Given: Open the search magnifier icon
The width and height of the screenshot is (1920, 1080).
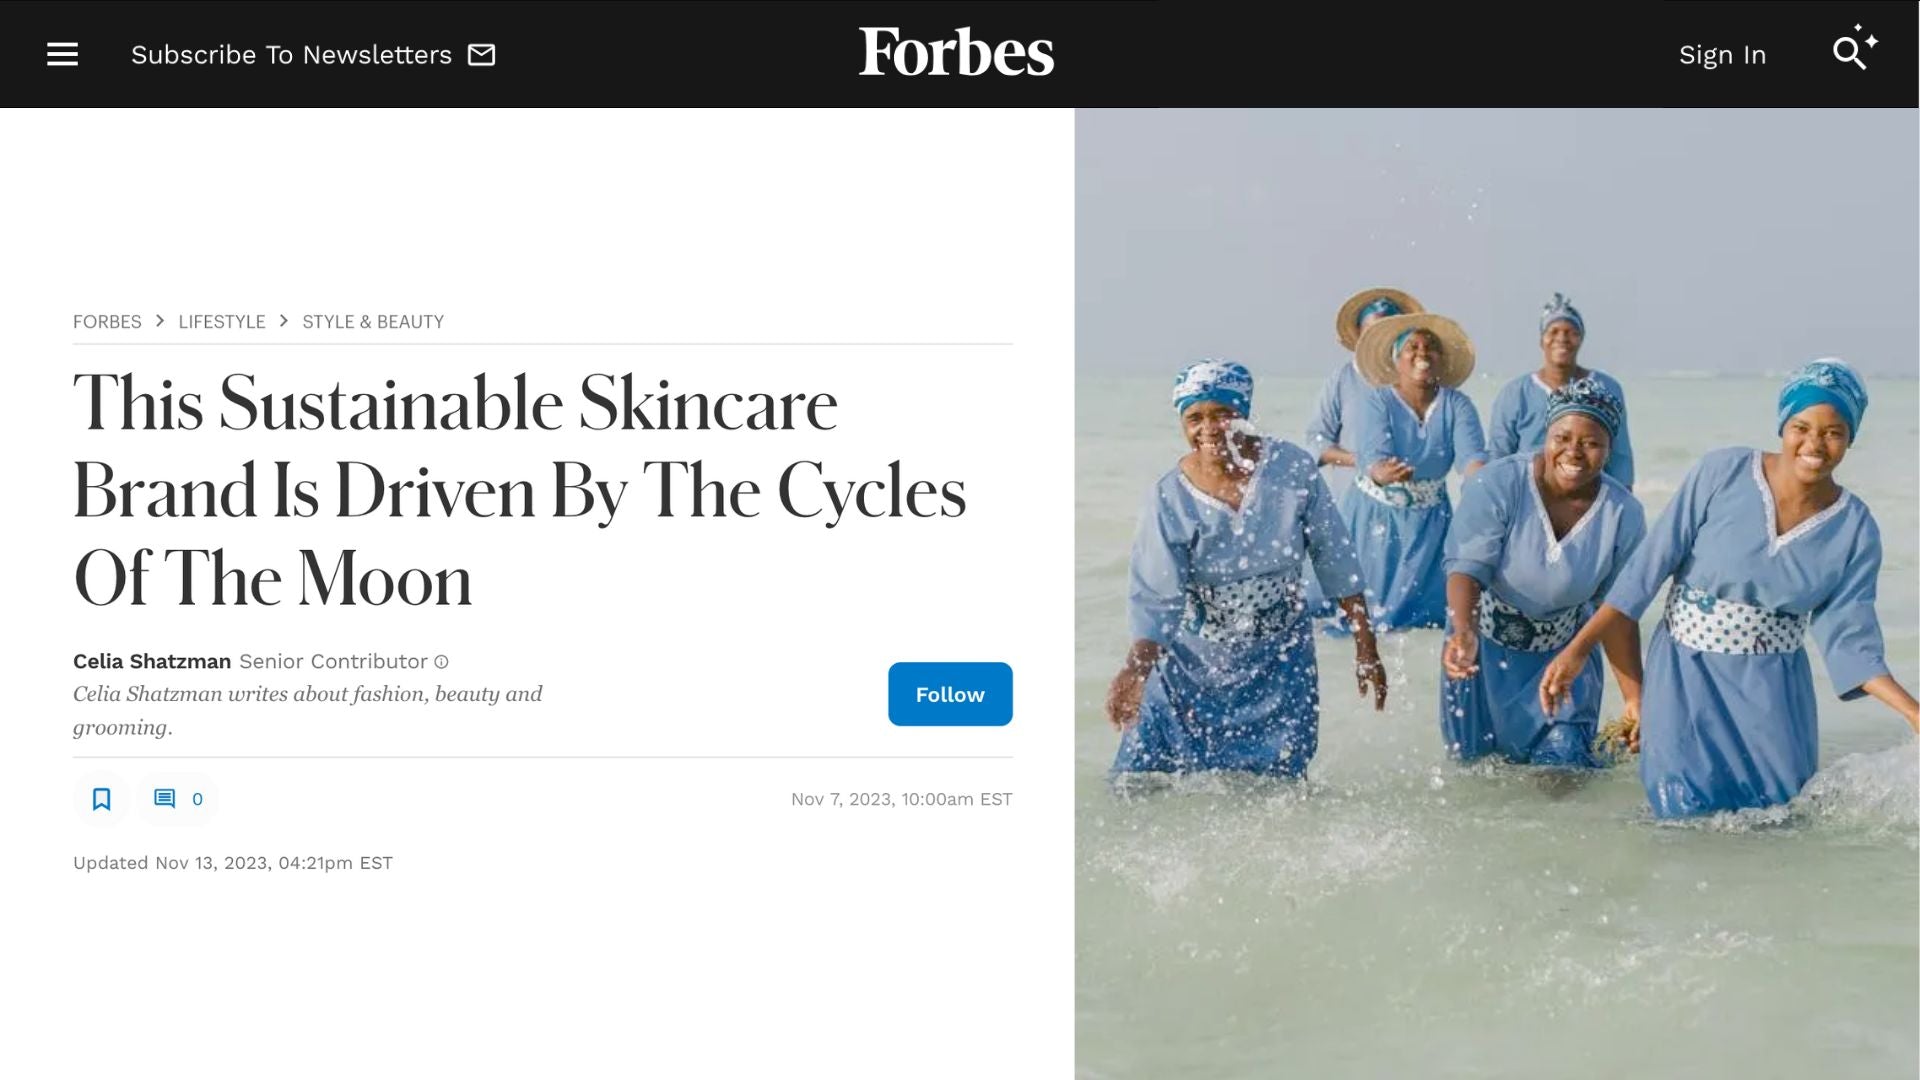Looking at the screenshot, I should point(1849,53).
